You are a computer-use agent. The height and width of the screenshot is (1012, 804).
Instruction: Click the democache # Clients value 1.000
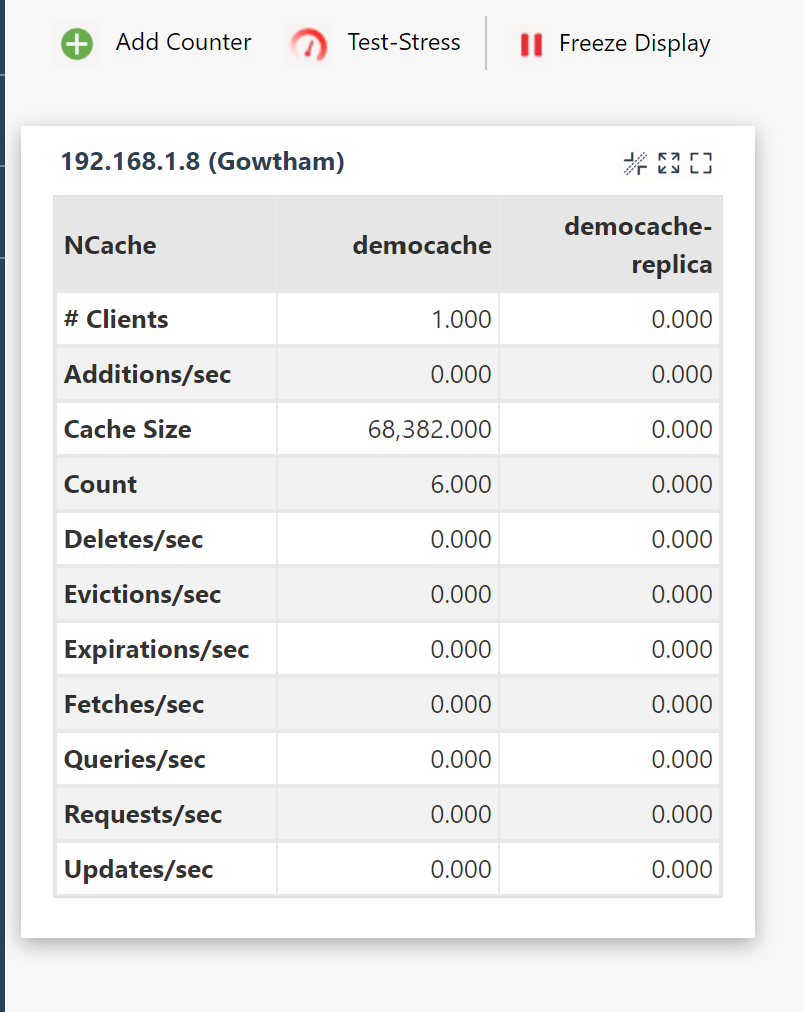coord(461,319)
